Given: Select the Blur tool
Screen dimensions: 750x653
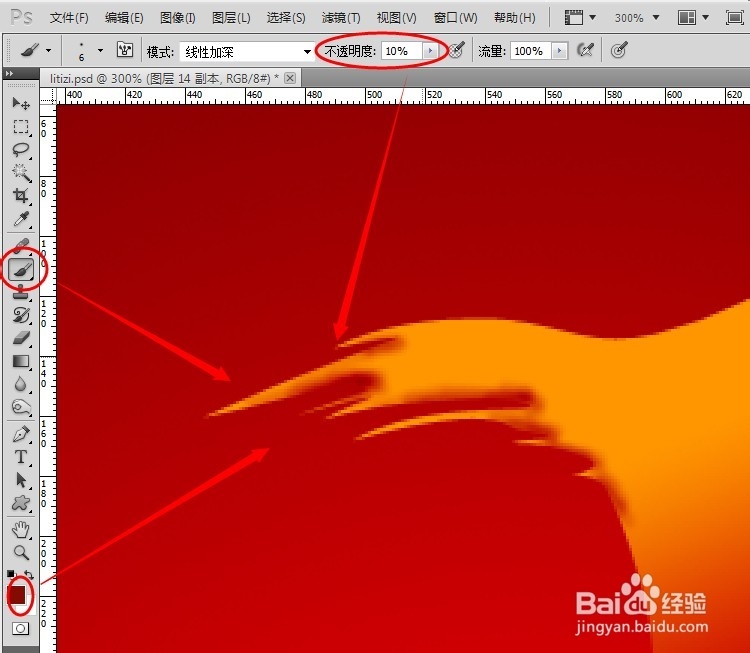Looking at the screenshot, I should click(x=21, y=384).
